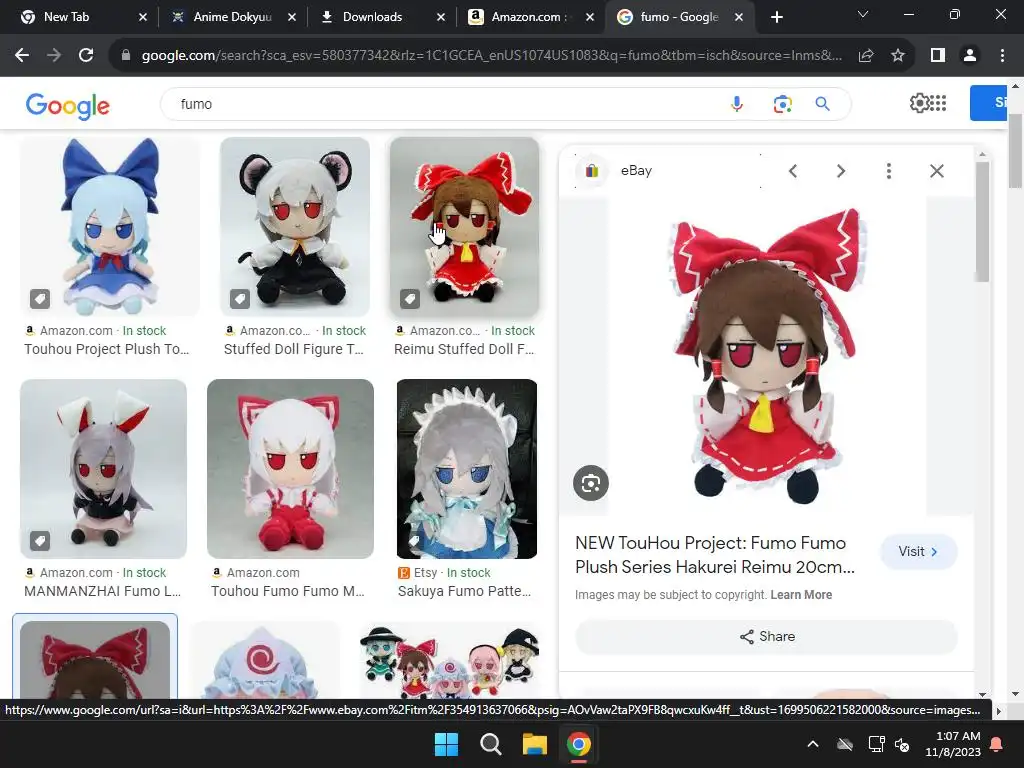Show previous image in eBay preview panel

click(x=793, y=171)
